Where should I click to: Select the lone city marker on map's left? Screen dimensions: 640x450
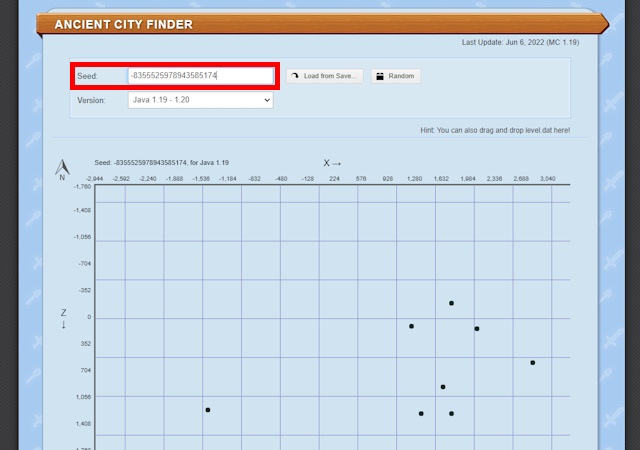207,410
